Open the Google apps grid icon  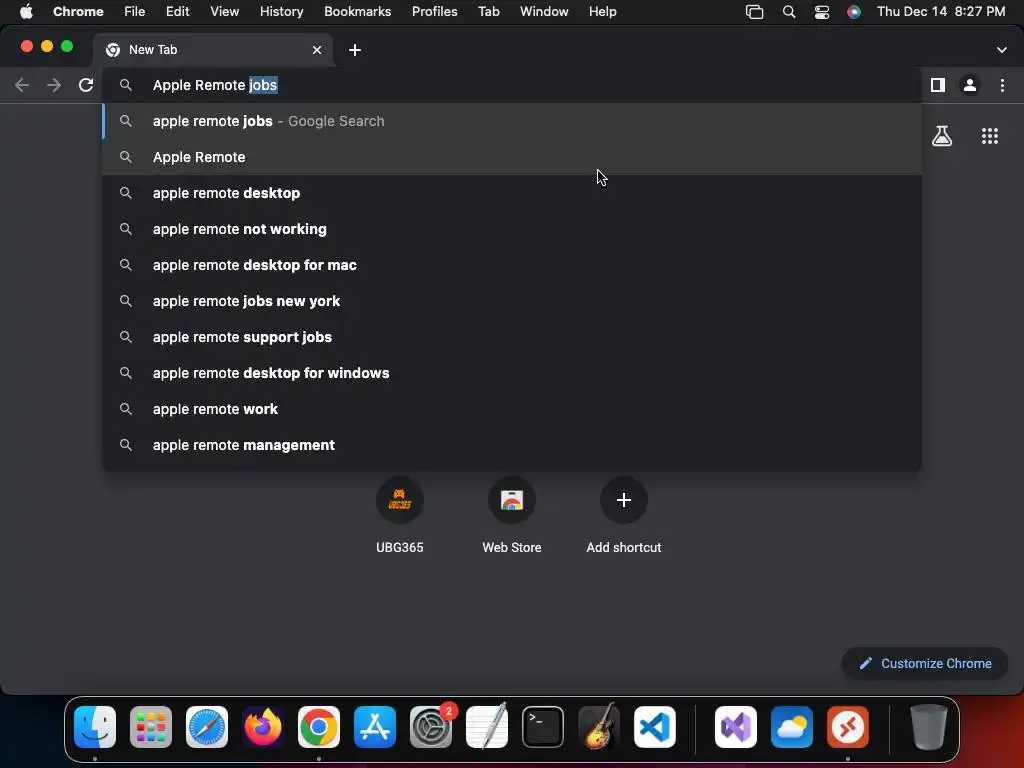[x=989, y=136]
